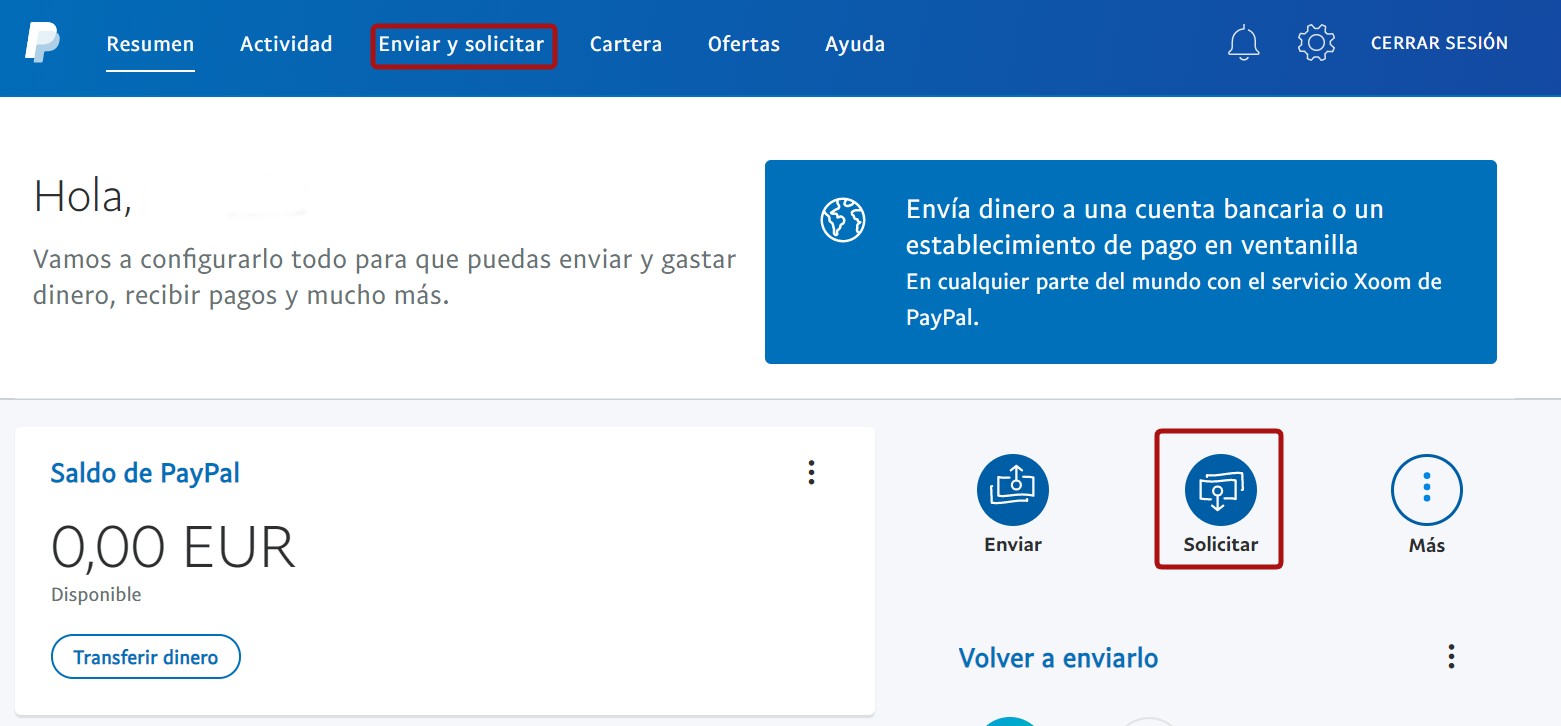Open Saldo de PayPal three-dot menu

tap(812, 472)
